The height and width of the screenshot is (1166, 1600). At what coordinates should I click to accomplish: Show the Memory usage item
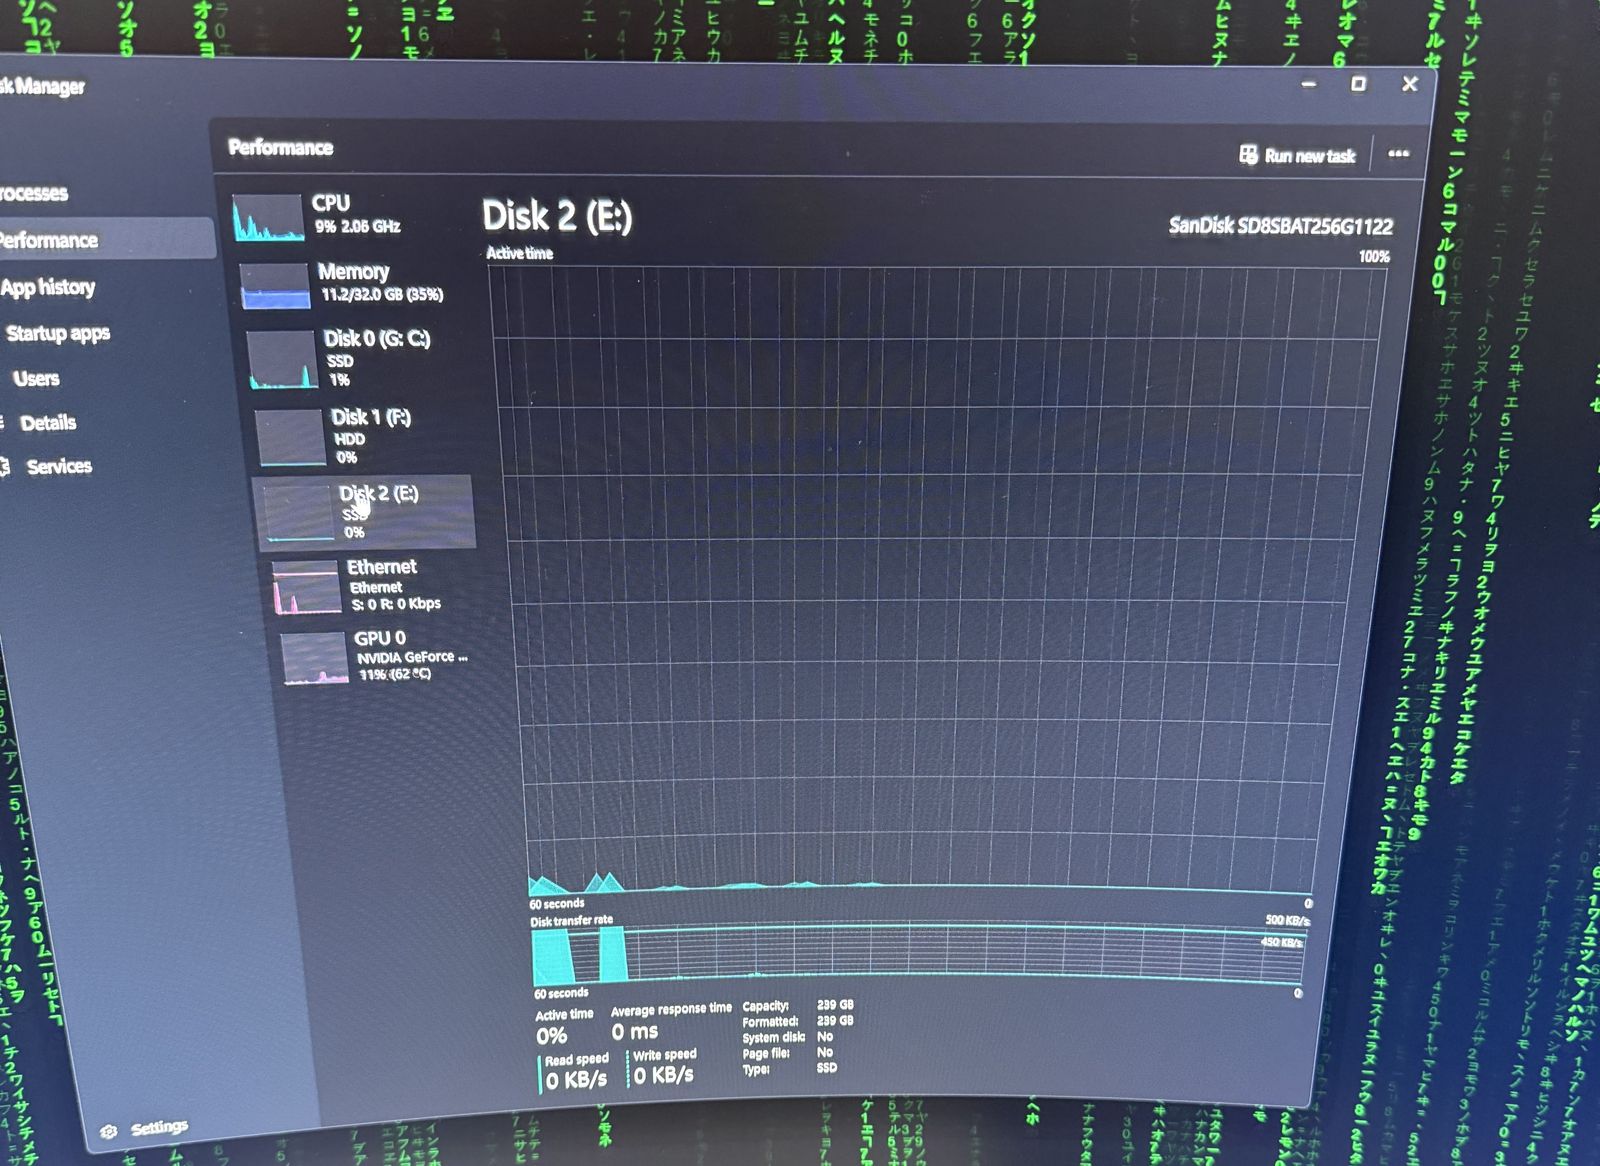click(x=343, y=284)
